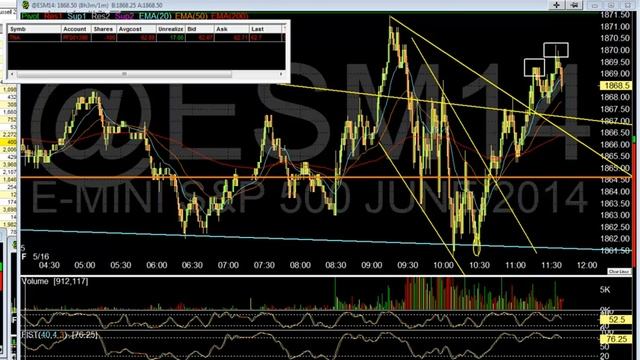Viewport: 640px width, 360px height.
Task: Click the 1871.50 price axis label
Action: pos(615,15)
